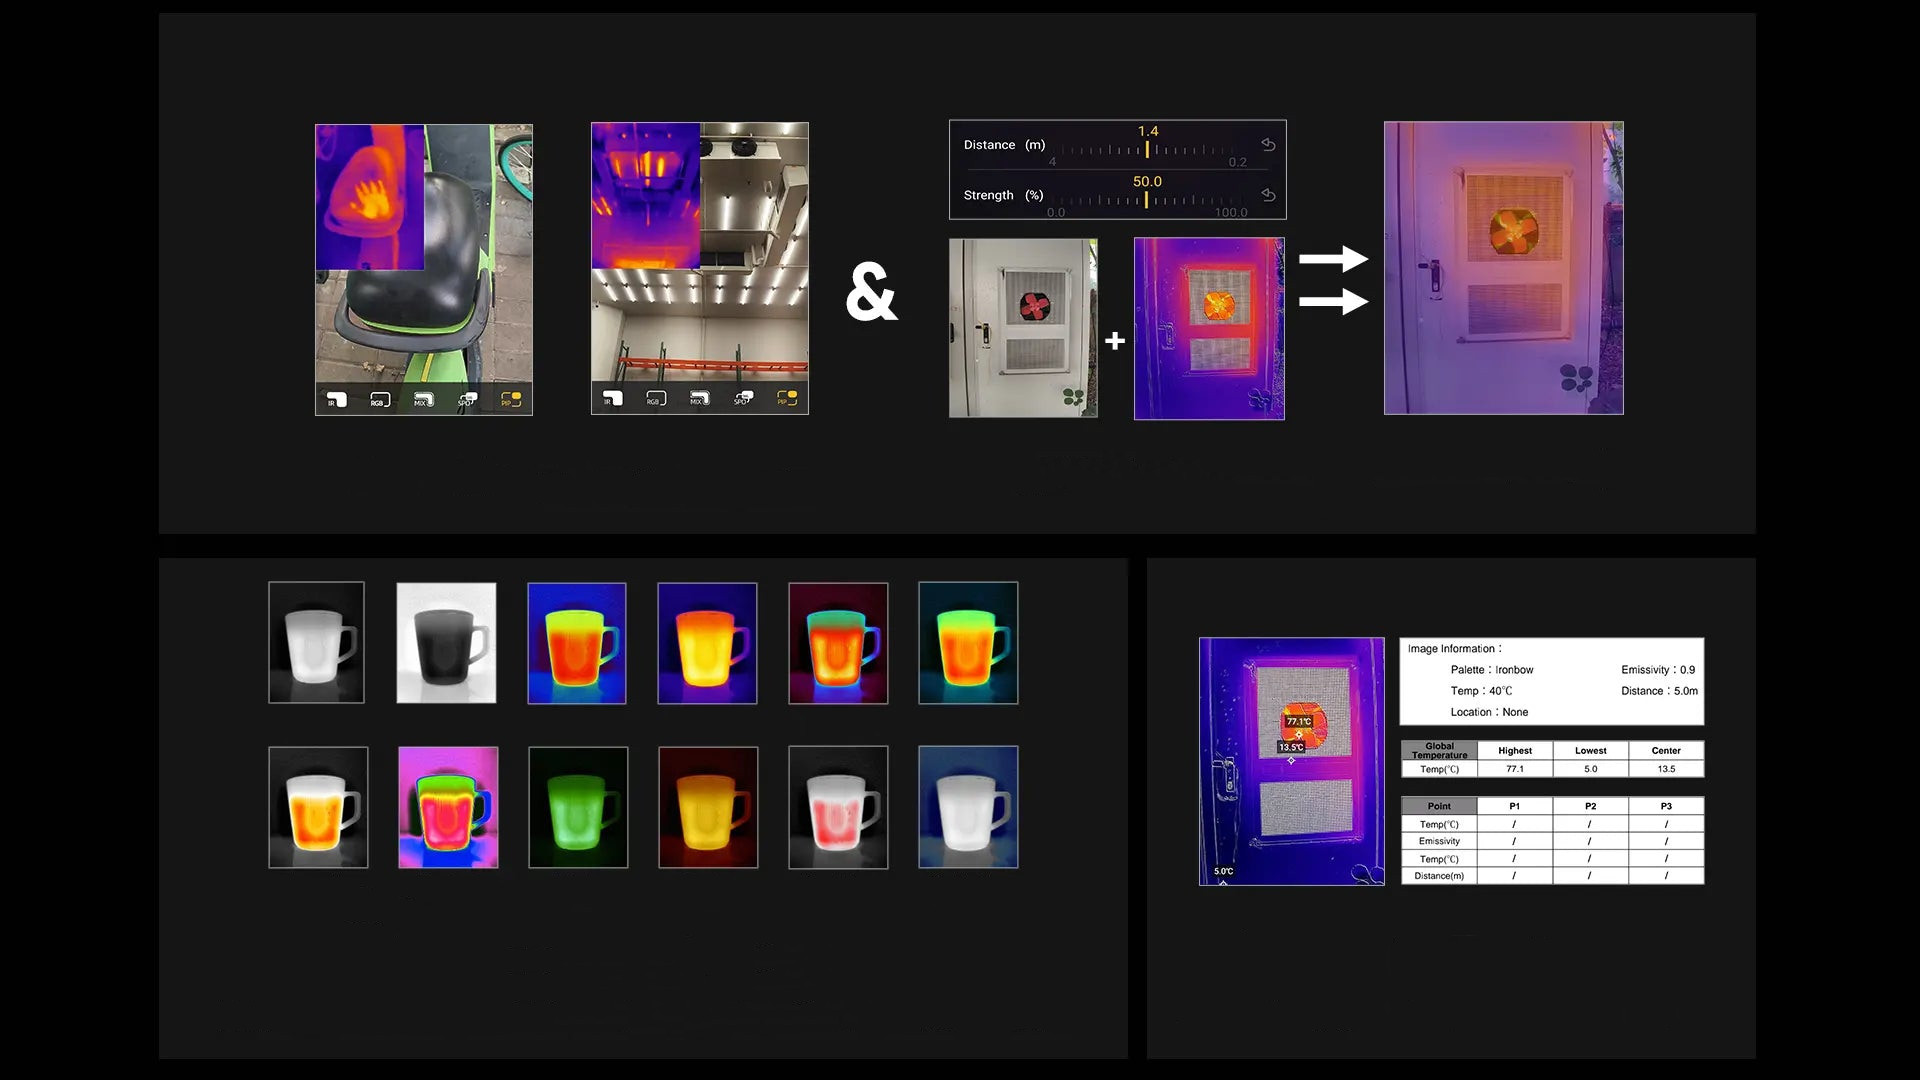The height and width of the screenshot is (1080, 1920).
Task: Select the blue background white mug palette
Action: 968,807
